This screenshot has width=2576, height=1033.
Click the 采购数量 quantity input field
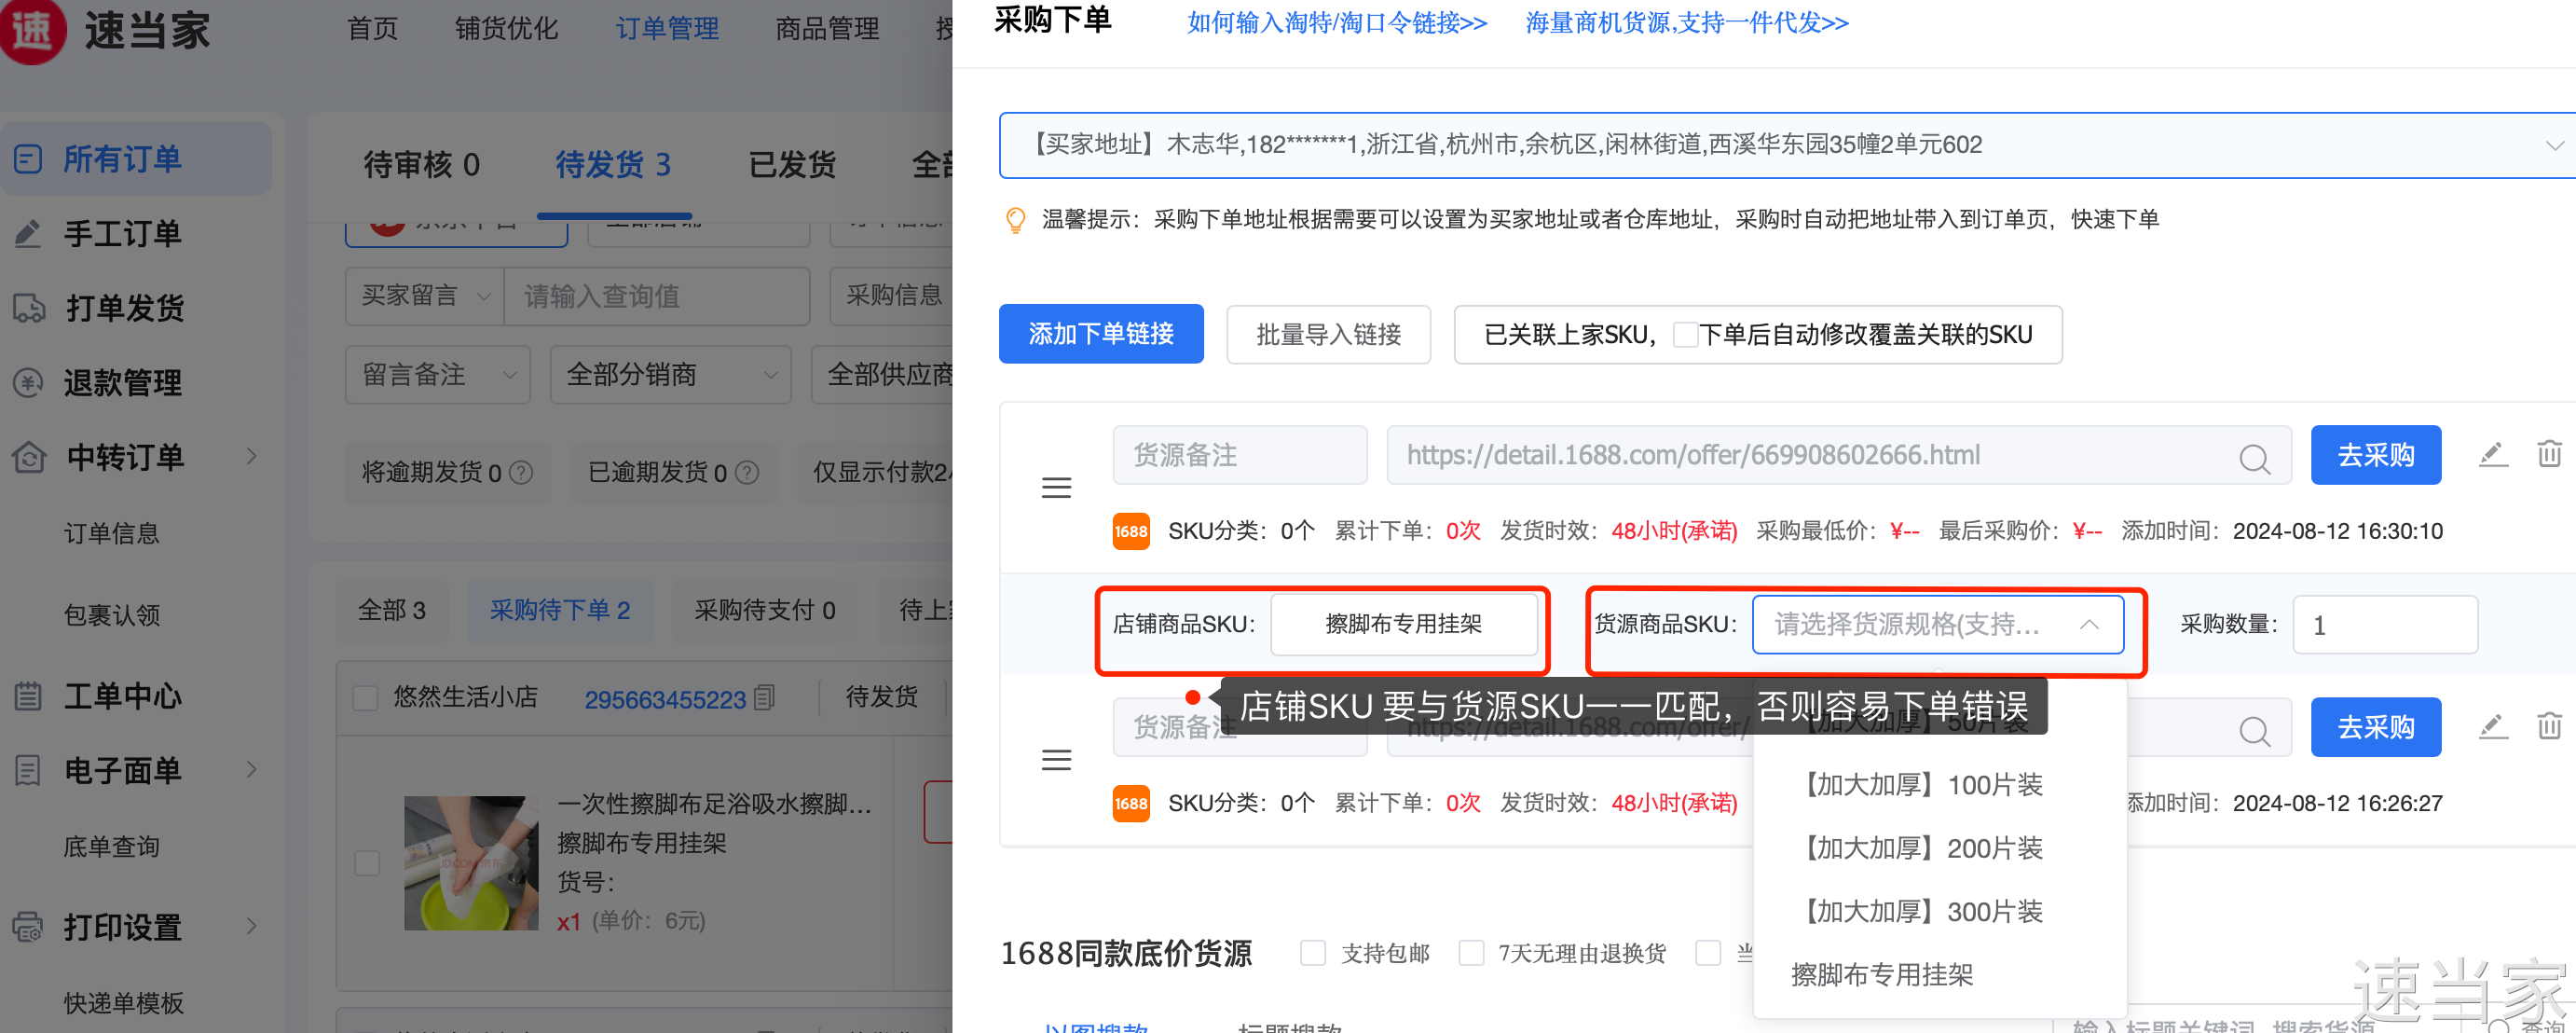pyautogui.click(x=2384, y=625)
